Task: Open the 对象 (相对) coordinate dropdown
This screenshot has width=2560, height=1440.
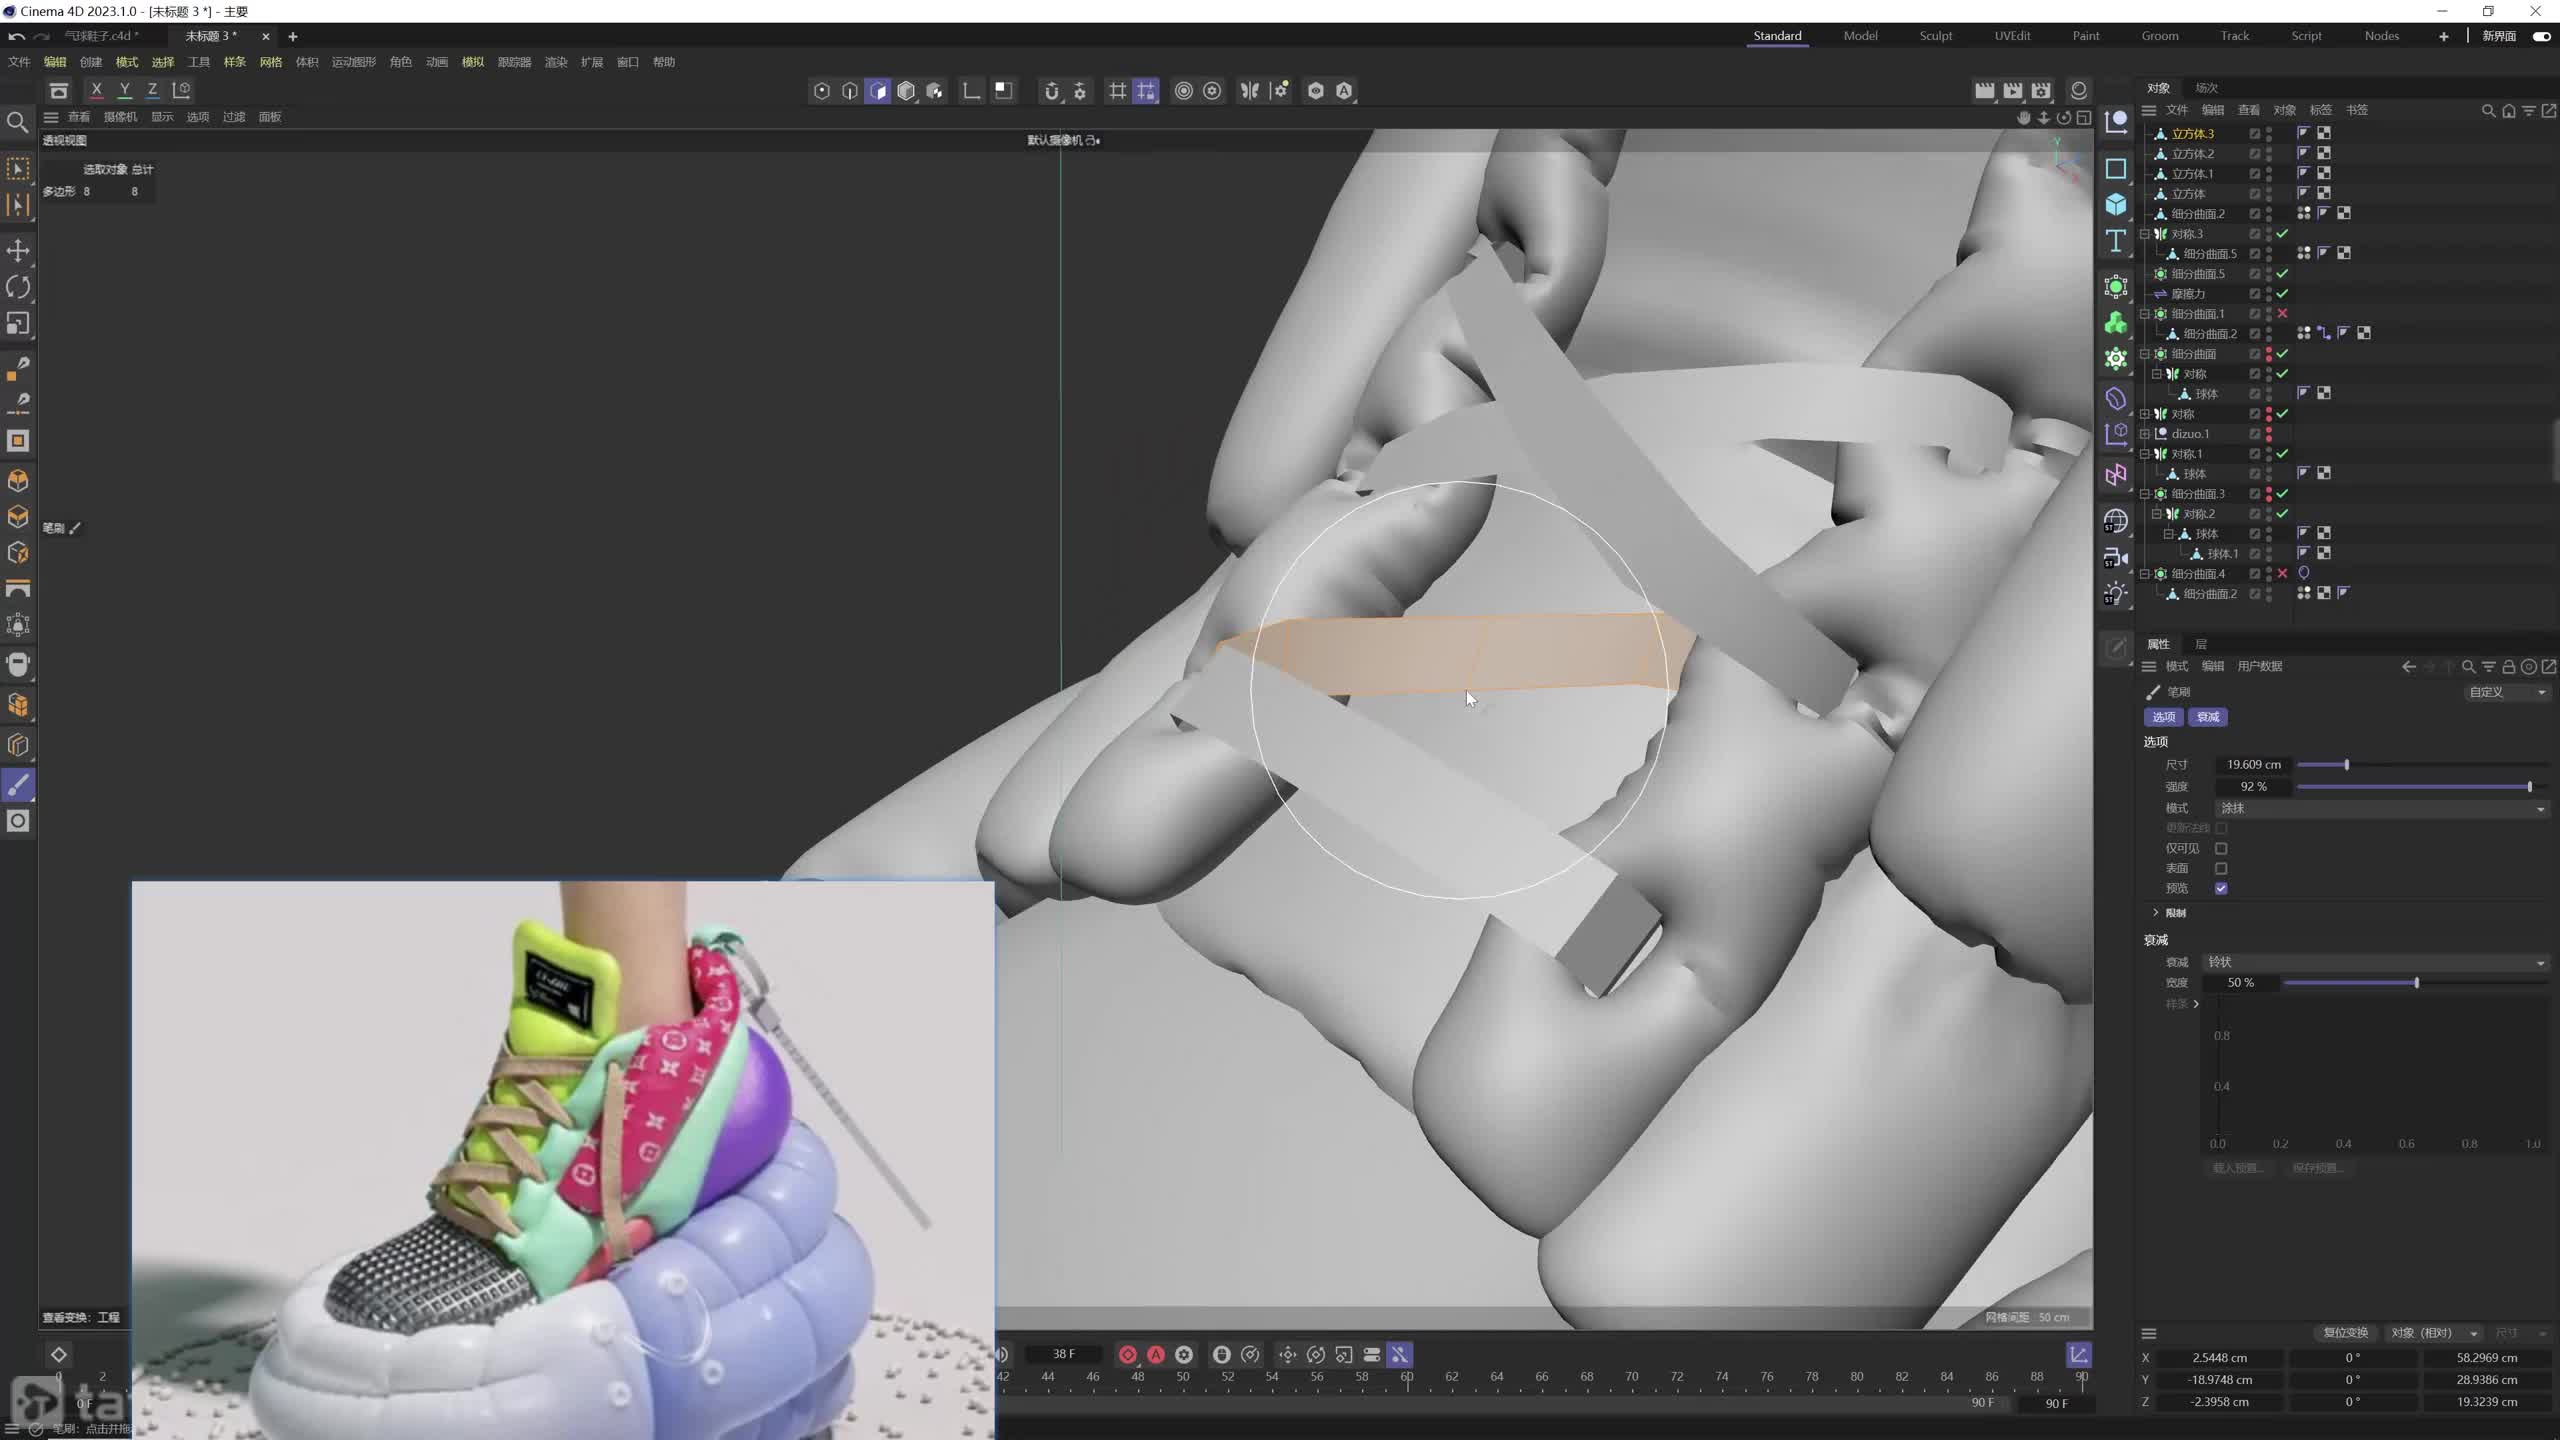Action: (2435, 1333)
